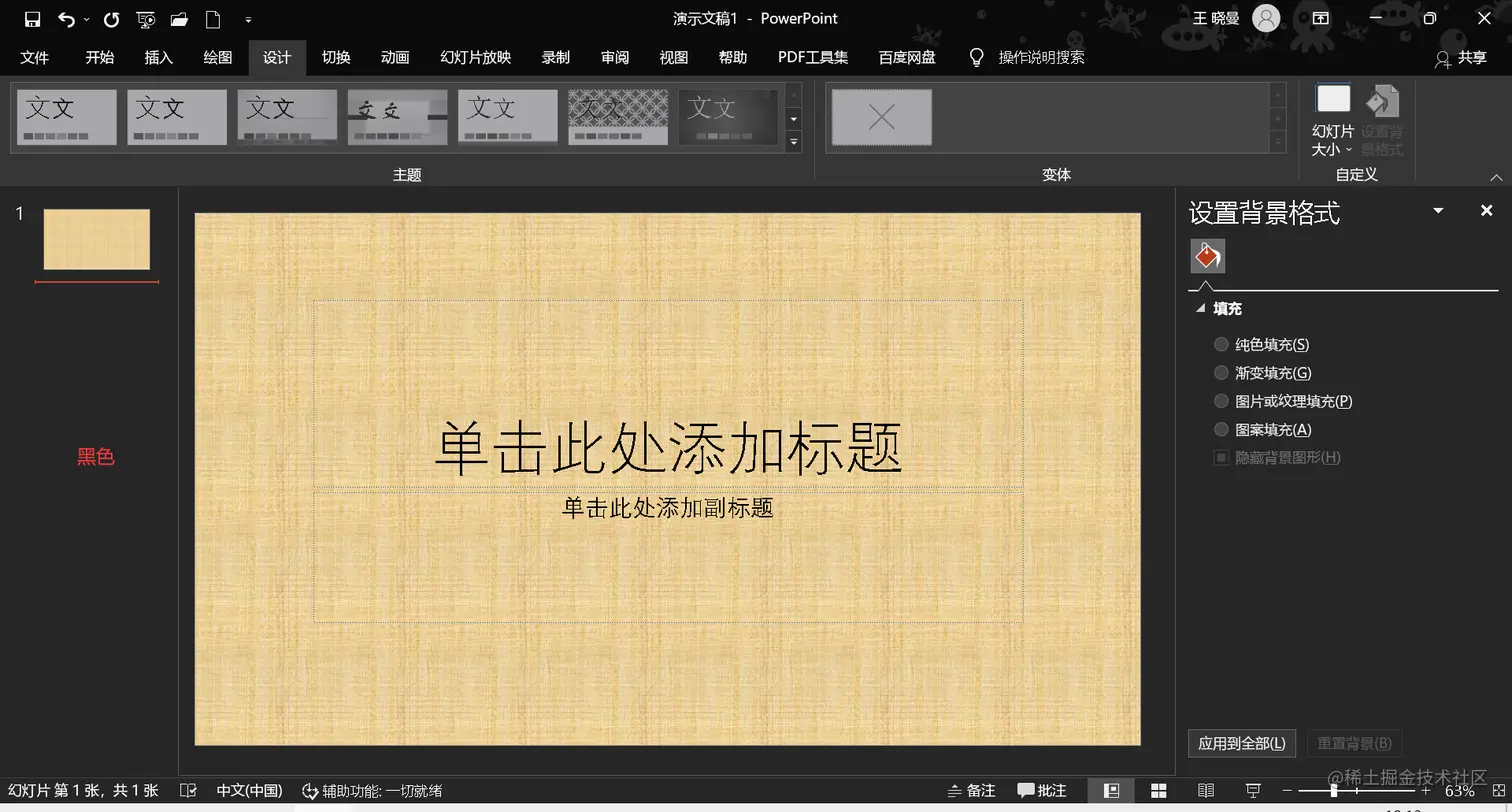Collapse the ribbon with the chevron arrow

[x=1496, y=177]
